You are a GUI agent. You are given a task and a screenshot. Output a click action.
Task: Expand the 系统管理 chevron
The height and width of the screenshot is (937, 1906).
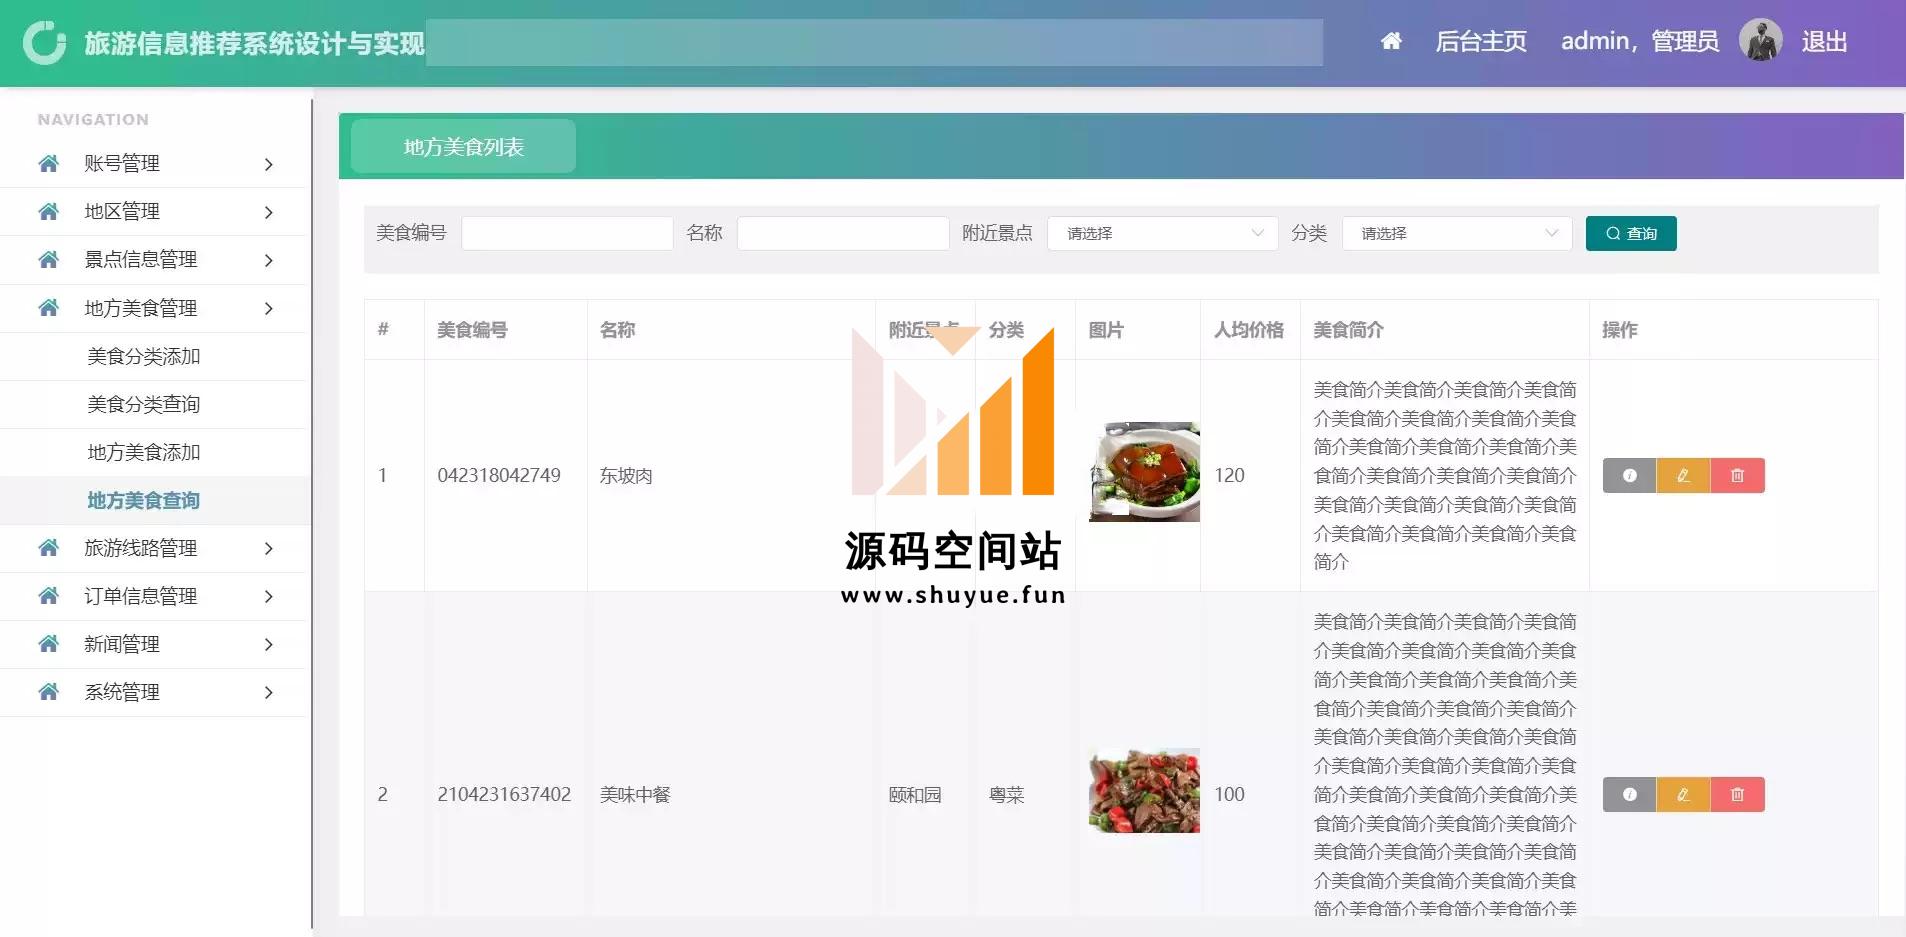(268, 692)
